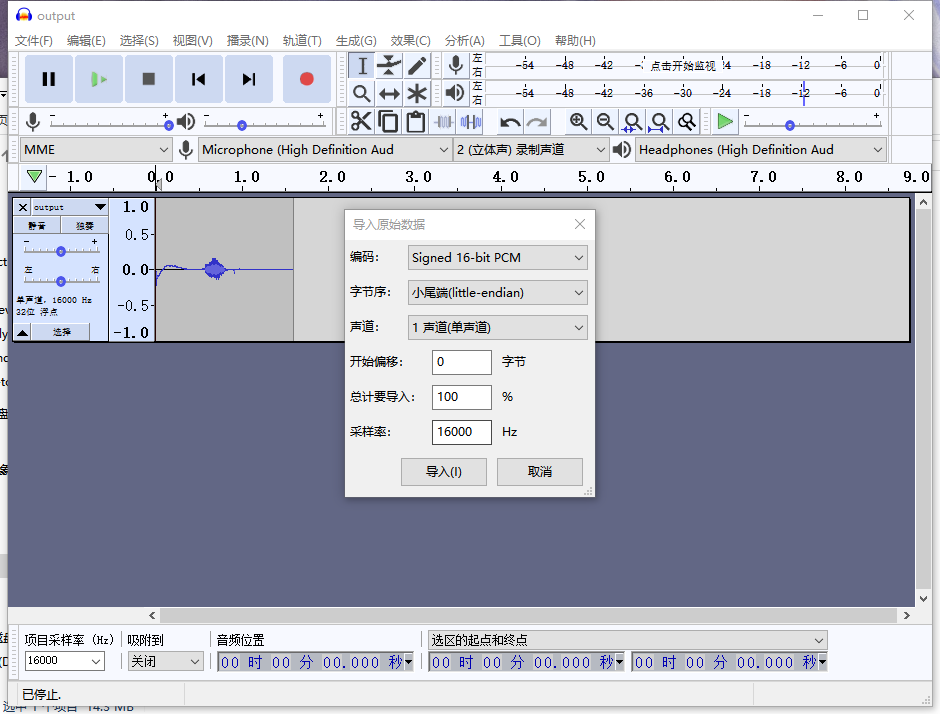Open the 文件(F) file menu
This screenshot has height=714, width=940.
point(34,41)
